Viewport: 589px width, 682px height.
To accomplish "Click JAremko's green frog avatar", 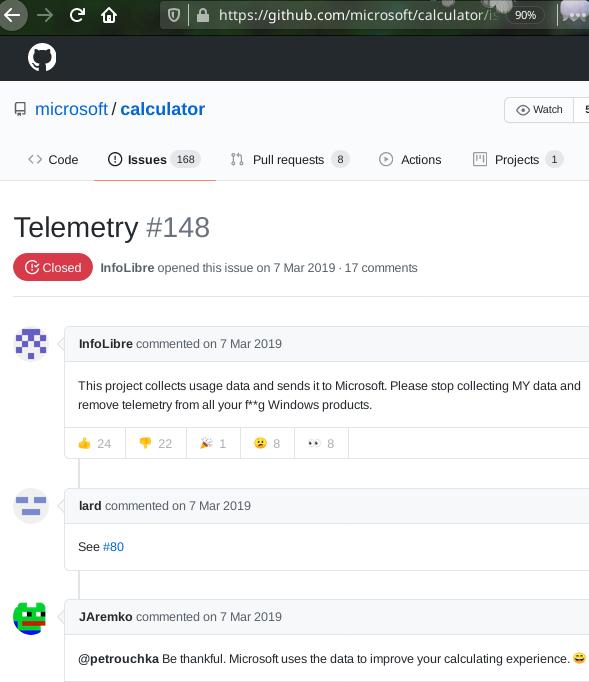I will tap(30, 618).
